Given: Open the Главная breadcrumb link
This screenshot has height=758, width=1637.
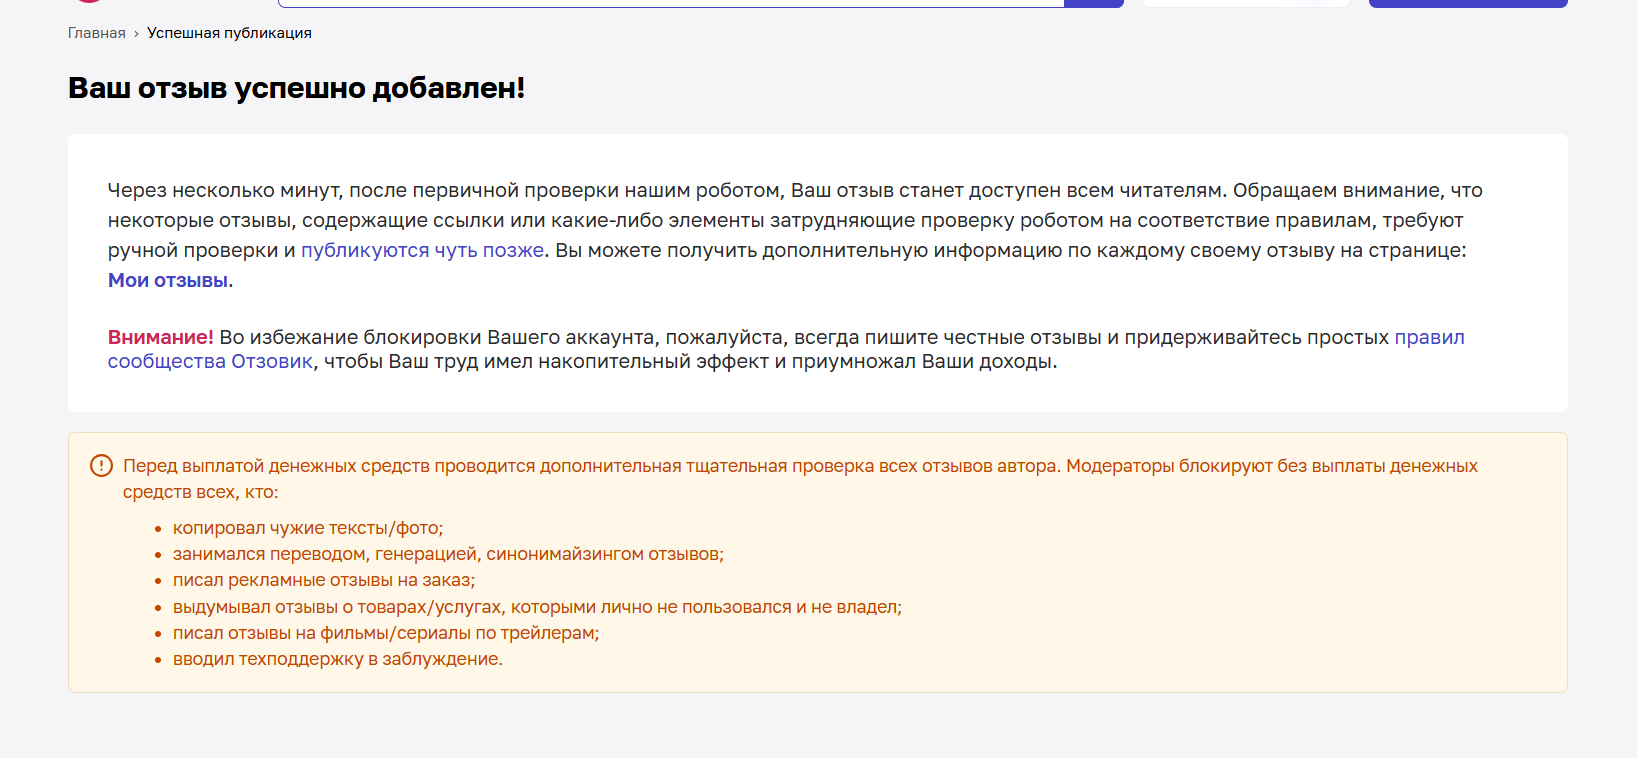Looking at the screenshot, I should pos(97,33).
